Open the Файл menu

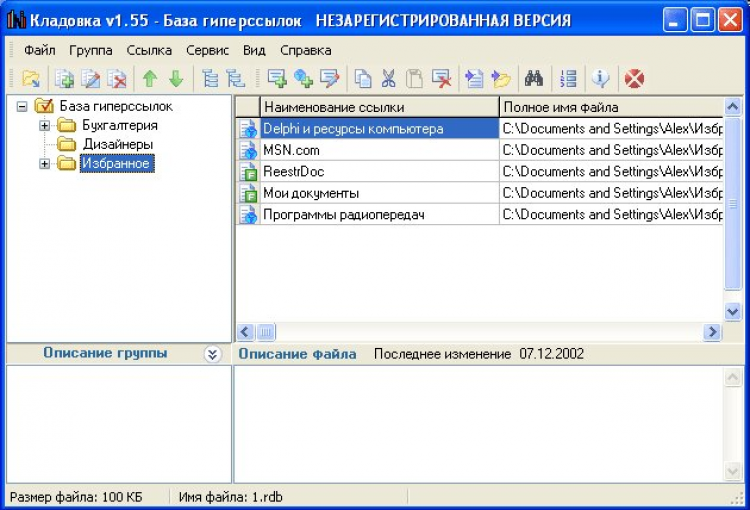point(40,50)
